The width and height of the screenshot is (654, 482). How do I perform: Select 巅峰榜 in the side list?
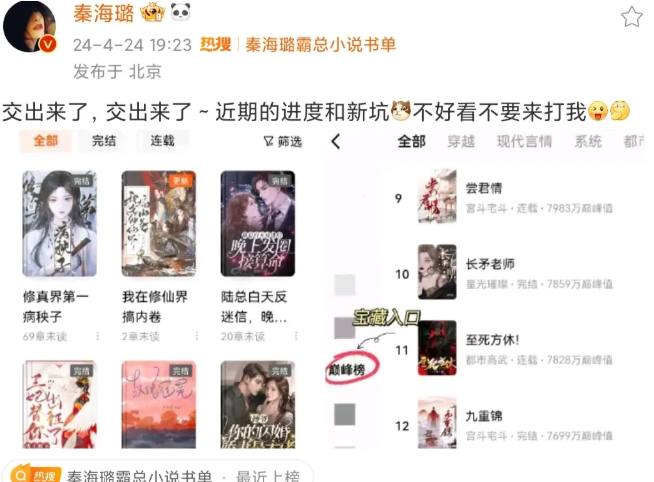point(347,369)
